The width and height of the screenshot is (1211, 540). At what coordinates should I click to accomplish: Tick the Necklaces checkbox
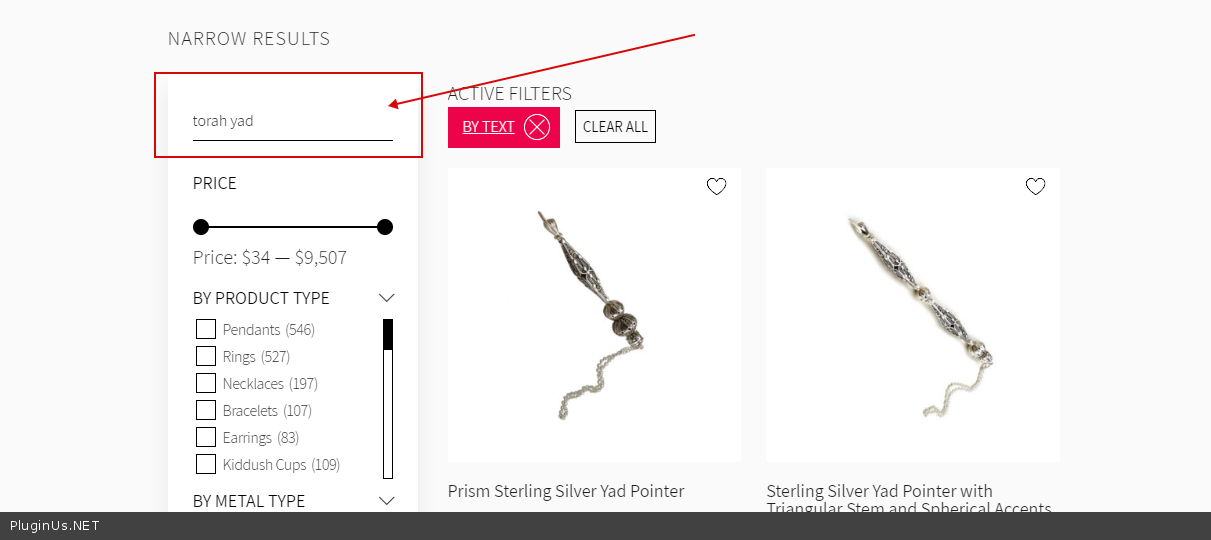206,383
